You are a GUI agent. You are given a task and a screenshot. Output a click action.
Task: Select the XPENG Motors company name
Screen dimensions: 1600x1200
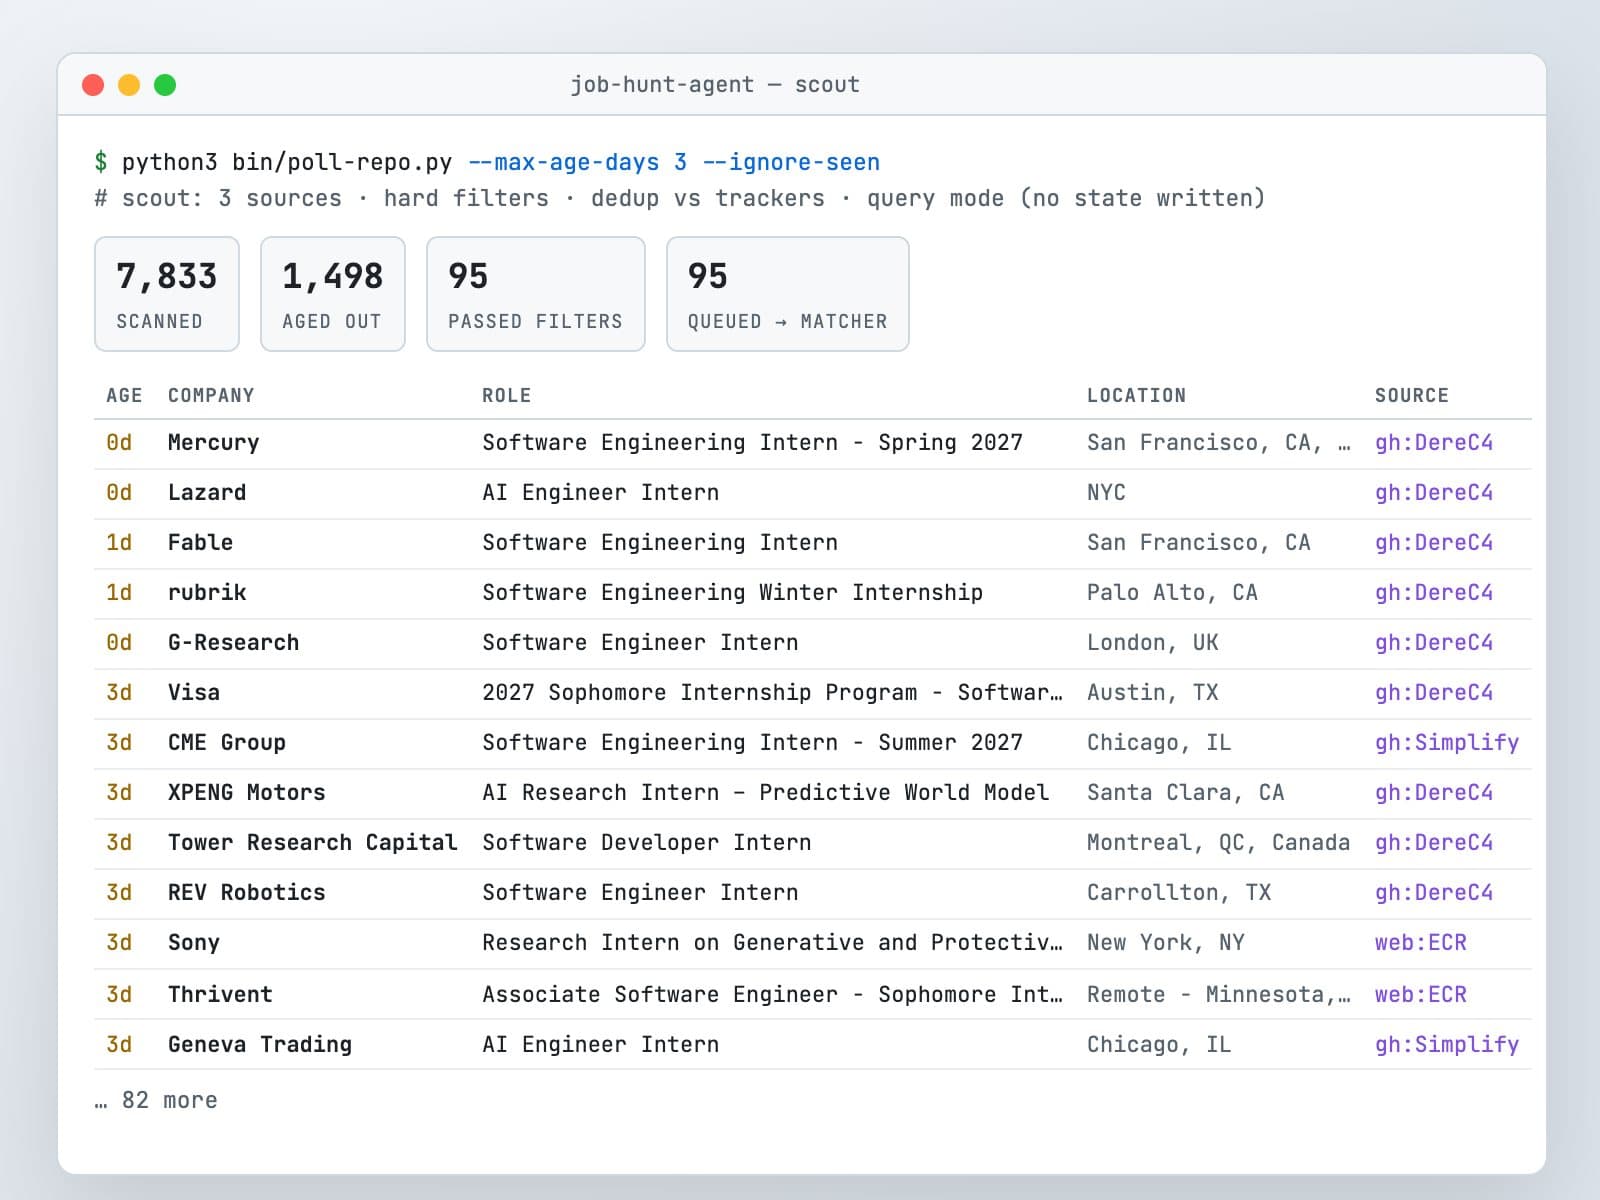click(247, 793)
